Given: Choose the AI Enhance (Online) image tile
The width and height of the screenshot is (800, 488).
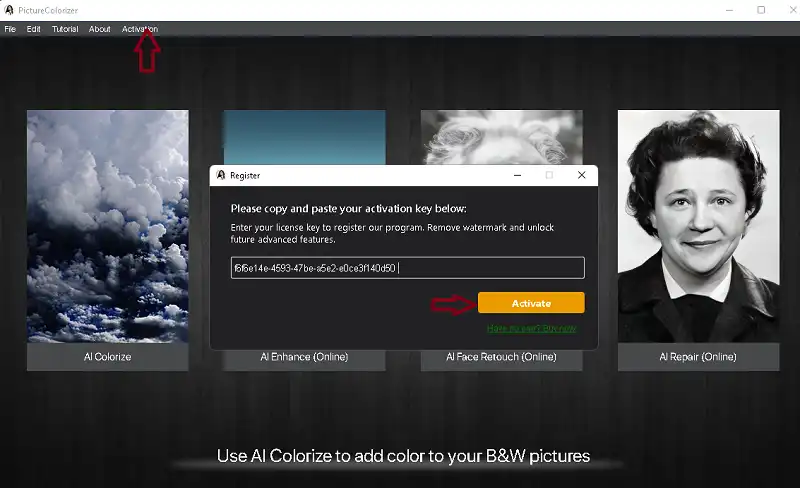Looking at the screenshot, I should (x=303, y=136).
